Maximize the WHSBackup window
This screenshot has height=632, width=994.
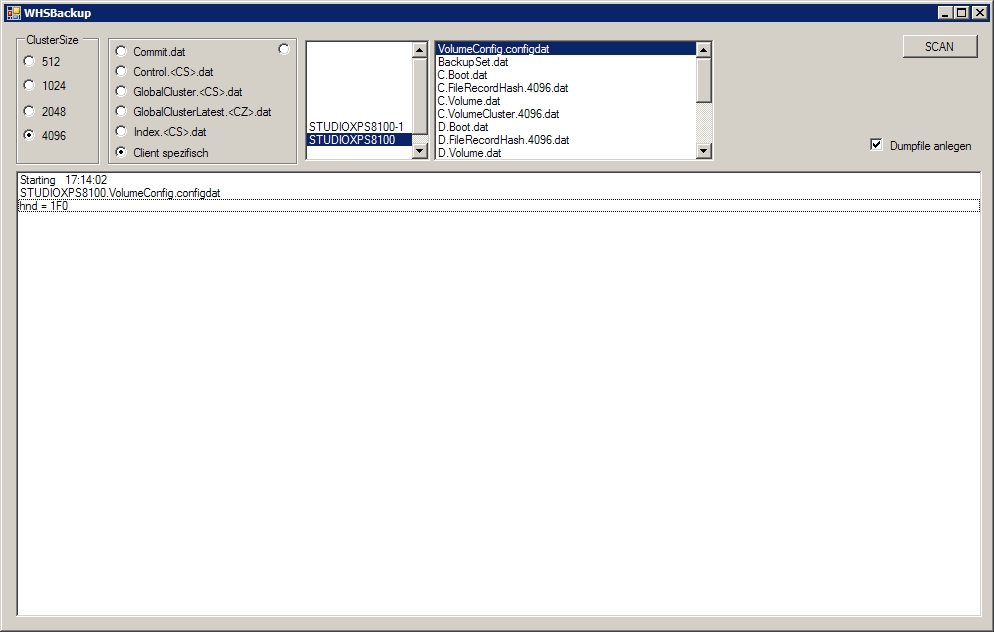(x=962, y=13)
